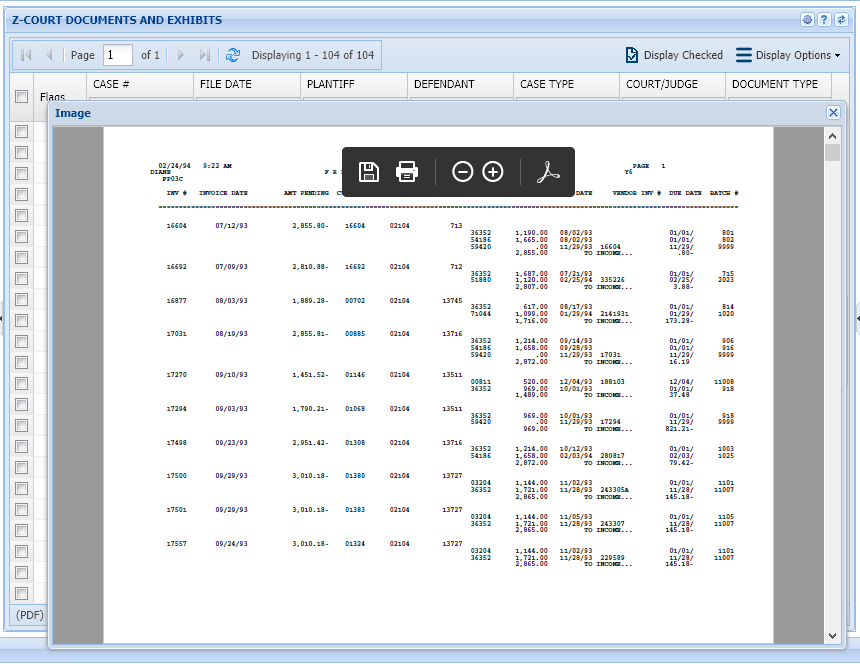
Task: Sort by the DEFENDANT column header
Action: 444,84
